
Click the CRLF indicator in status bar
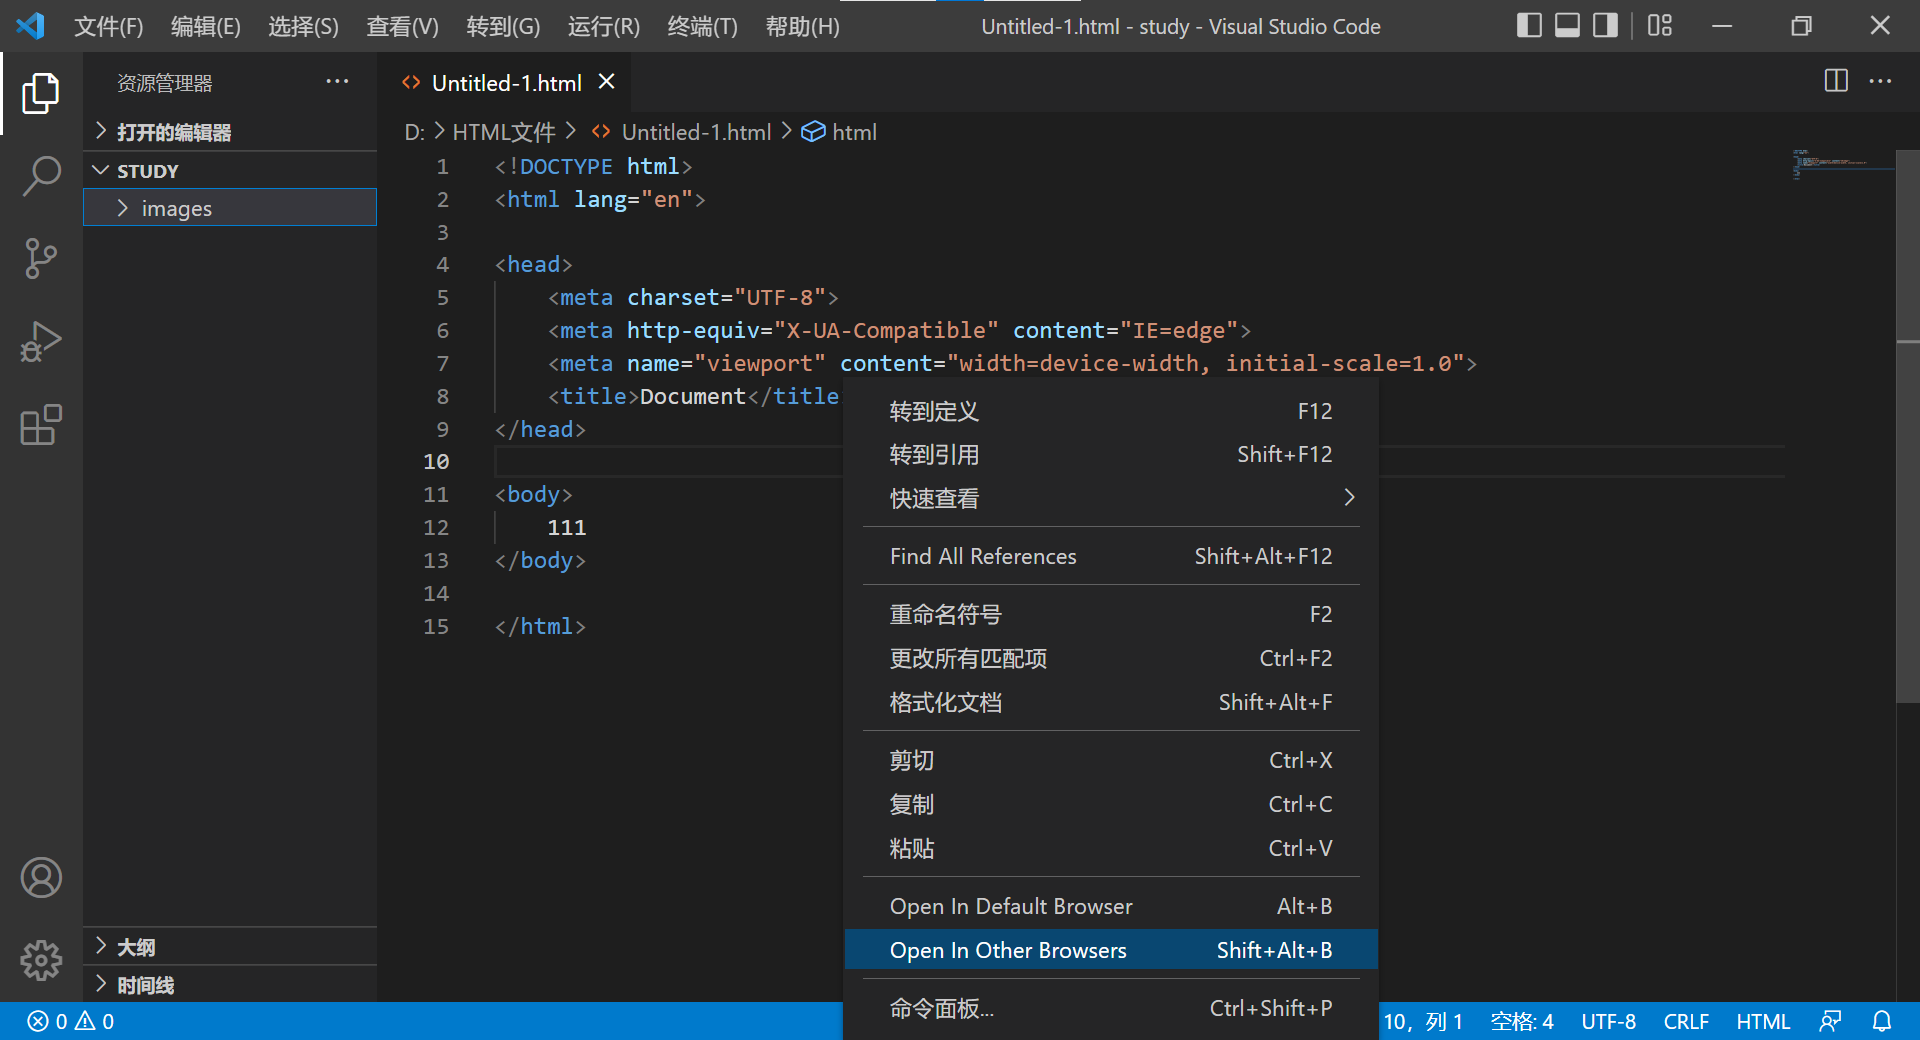[1686, 1021]
